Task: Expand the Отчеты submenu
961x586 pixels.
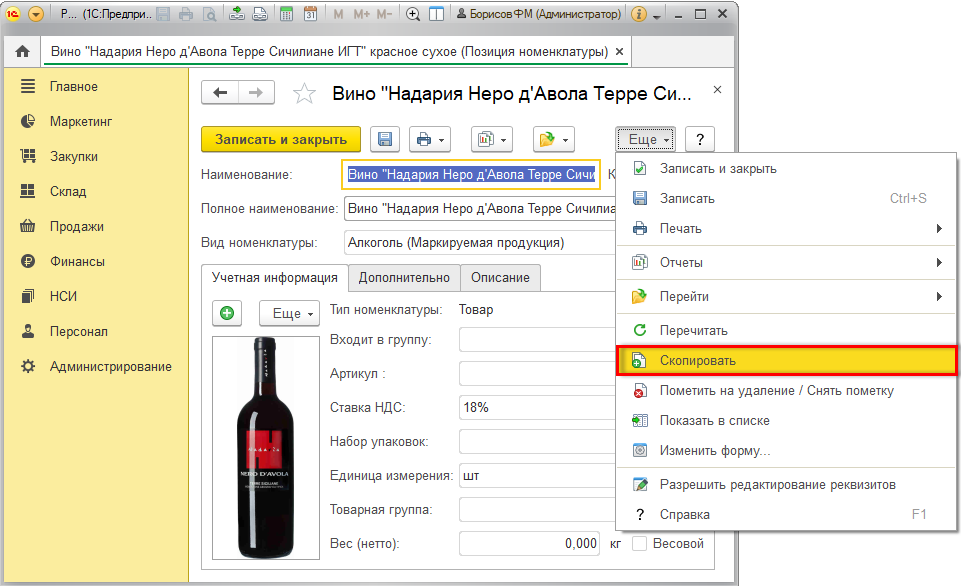Action: (786, 262)
